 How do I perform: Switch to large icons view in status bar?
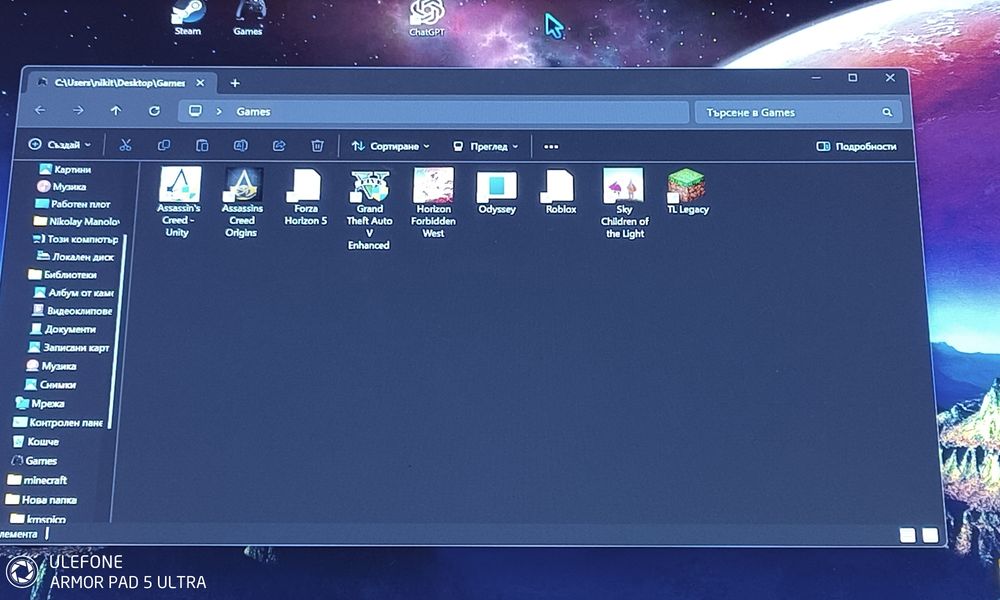click(x=930, y=535)
